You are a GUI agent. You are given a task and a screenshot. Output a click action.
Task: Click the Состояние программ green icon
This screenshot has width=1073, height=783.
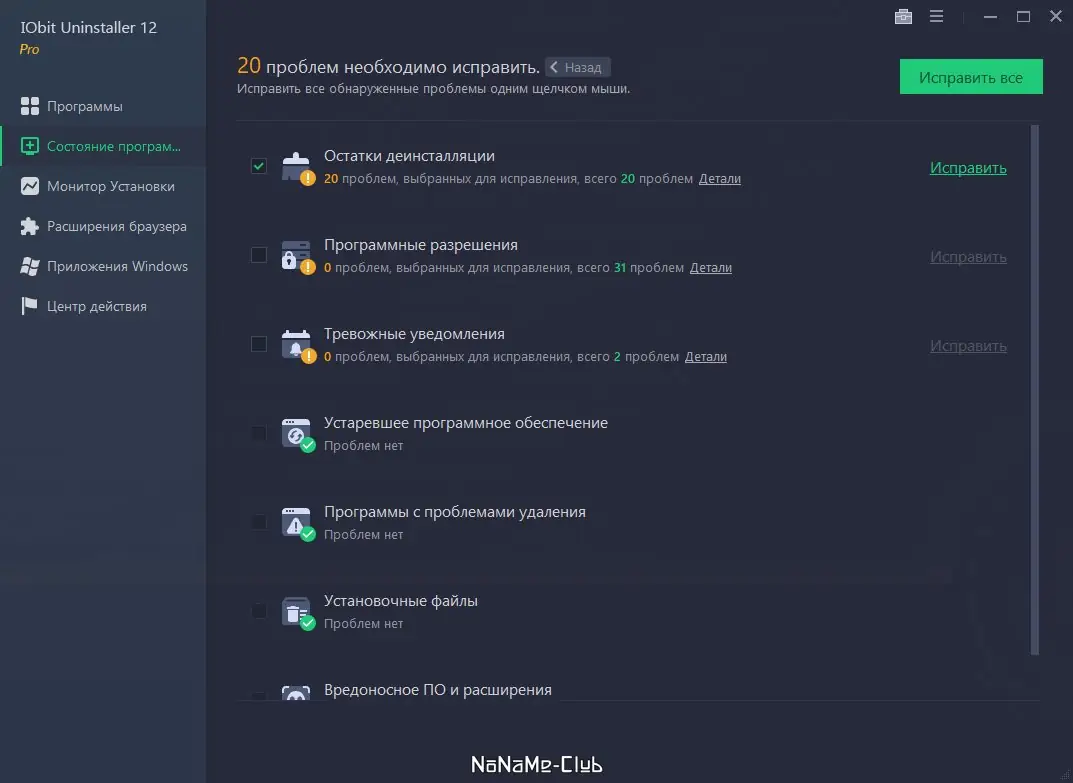point(29,146)
